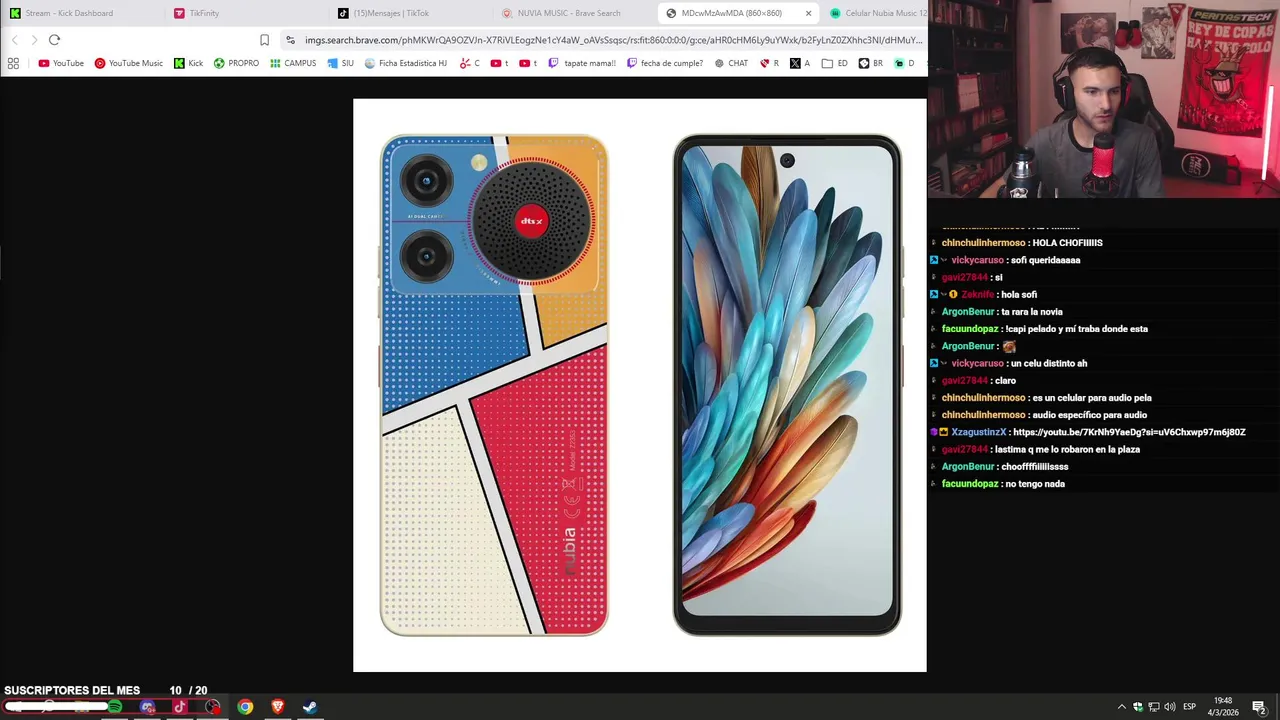1280x720 pixels.
Task: Open the CAMPUS bookmark
Action: tap(293, 63)
